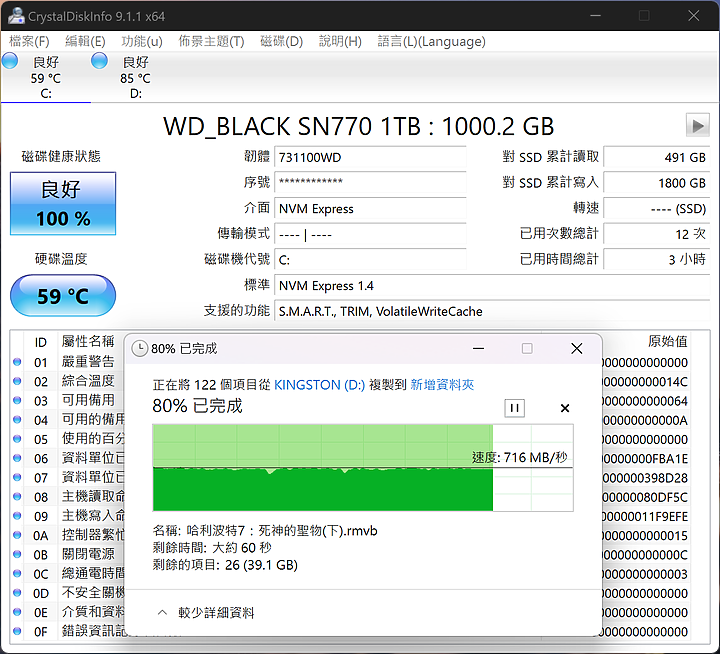720x654 pixels.
Task: Open the 檔案(F) menu
Action: tap(29, 41)
